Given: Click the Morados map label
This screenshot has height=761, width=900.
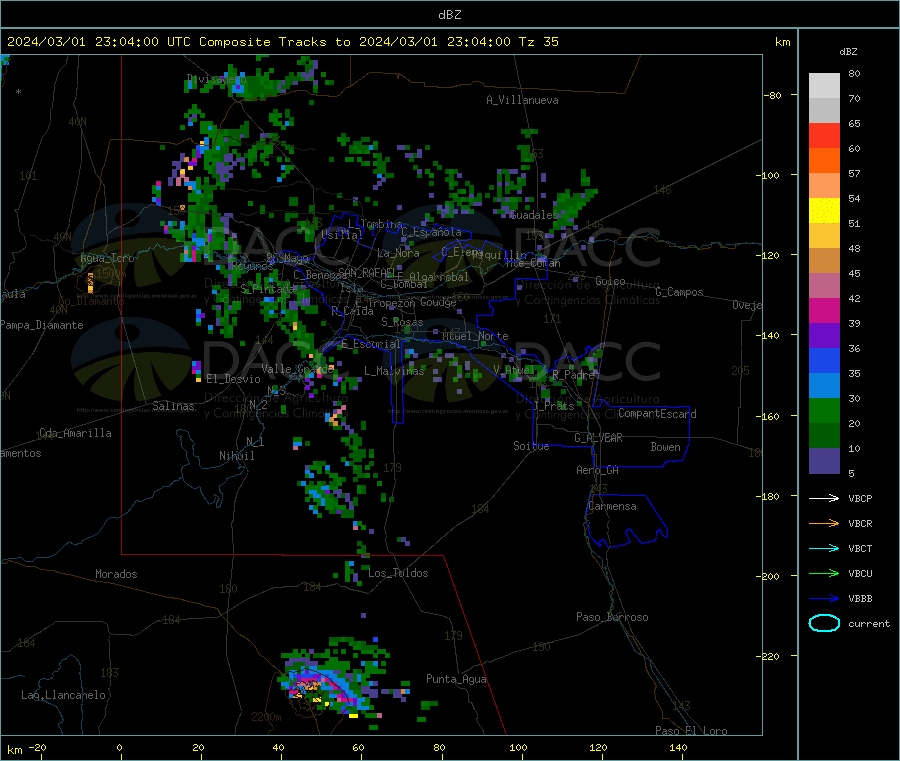Looking at the screenshot, I should (x=116, y=574).
